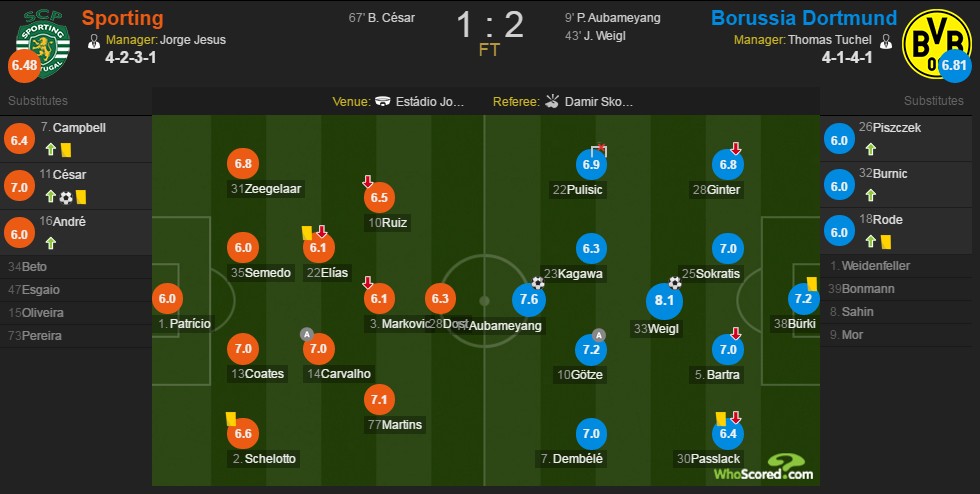Image resolution: width=980 pixels, height=494 pixels.
Task: Click the goal ball icon on Weigl
Action: (674, 283)
